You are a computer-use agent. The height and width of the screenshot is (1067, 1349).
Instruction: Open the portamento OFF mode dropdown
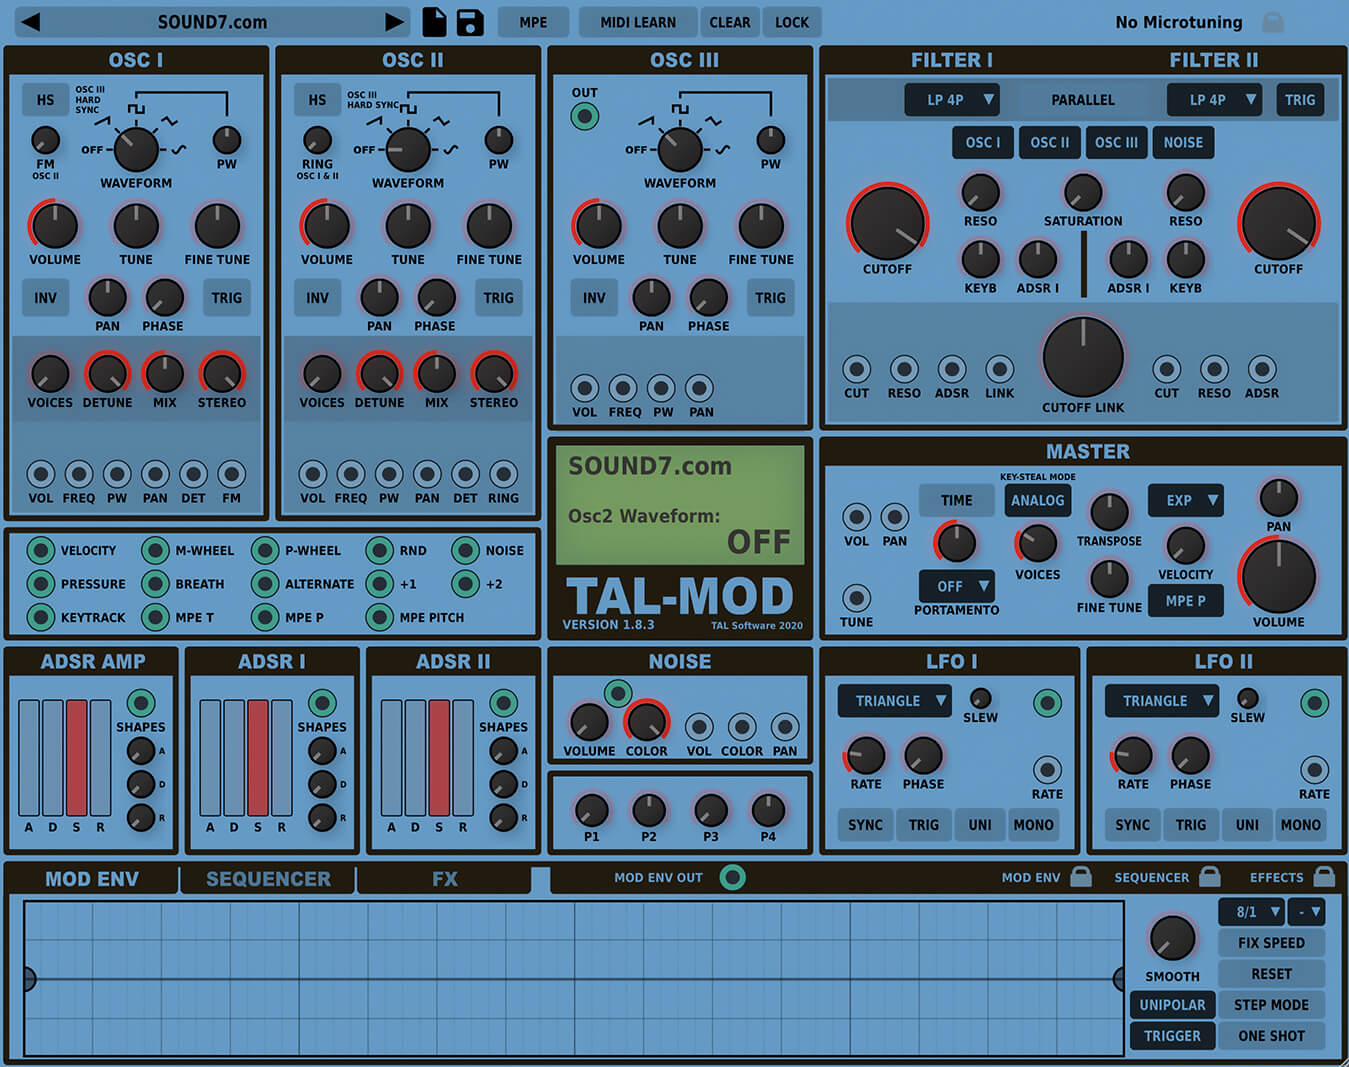tap(956, 586)
